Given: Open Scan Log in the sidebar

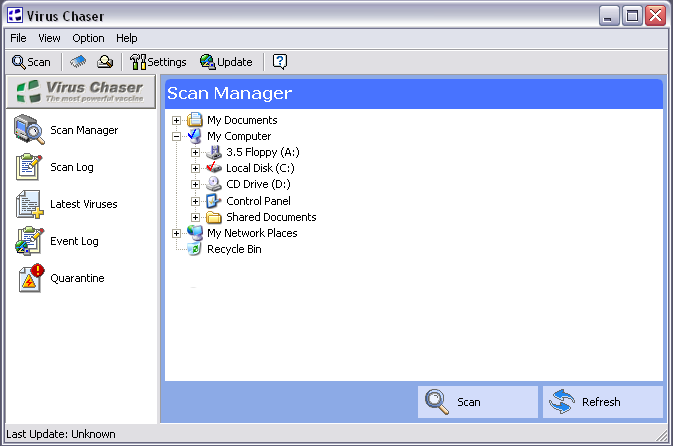Looking at the screenshot, I should tap(54, 167).
